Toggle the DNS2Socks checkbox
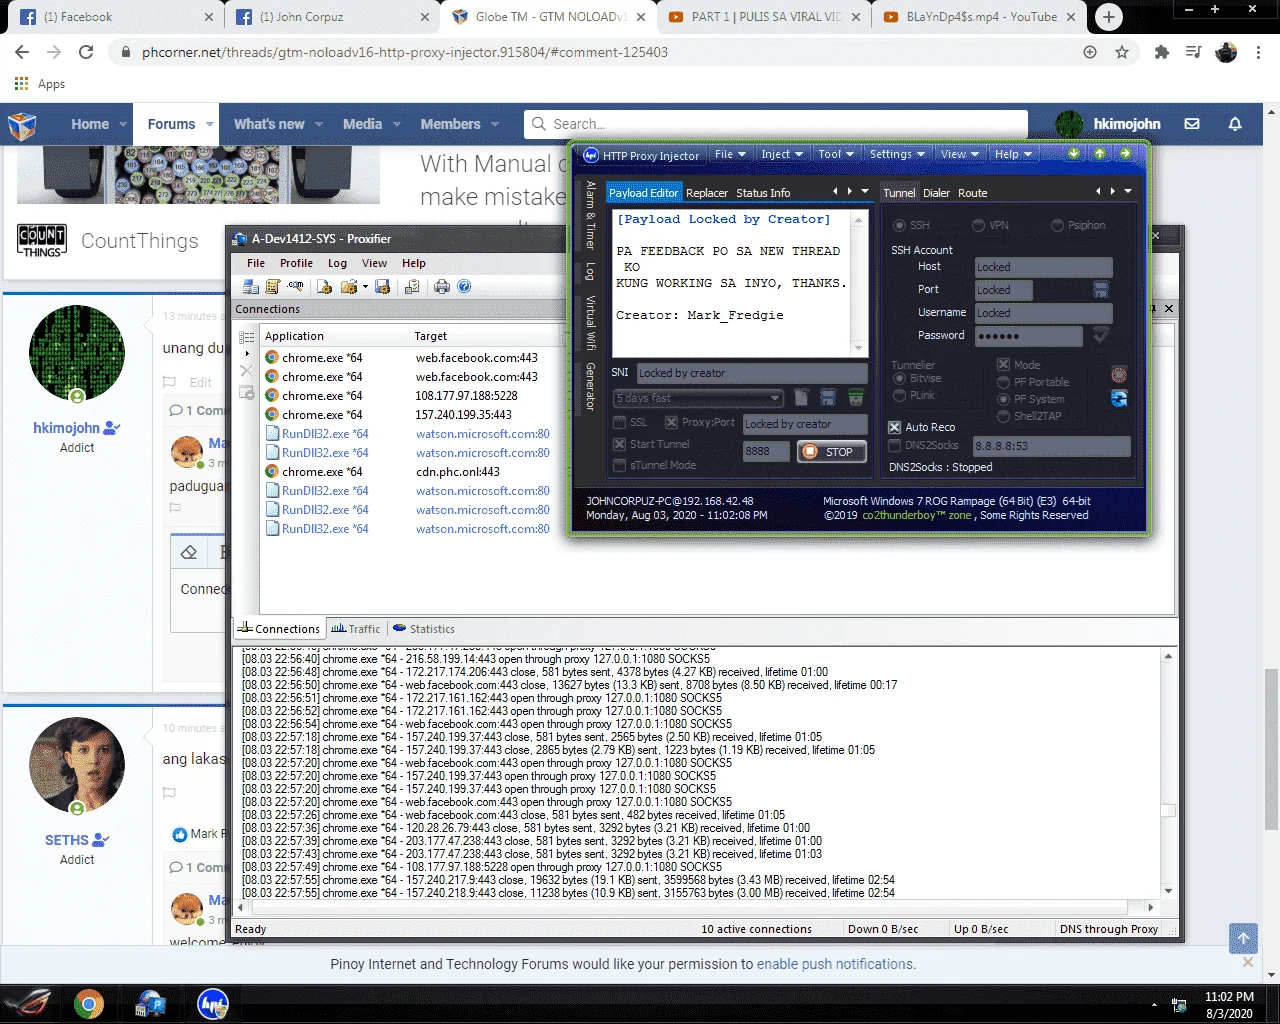The image size is (1280, 1024). 895,445
